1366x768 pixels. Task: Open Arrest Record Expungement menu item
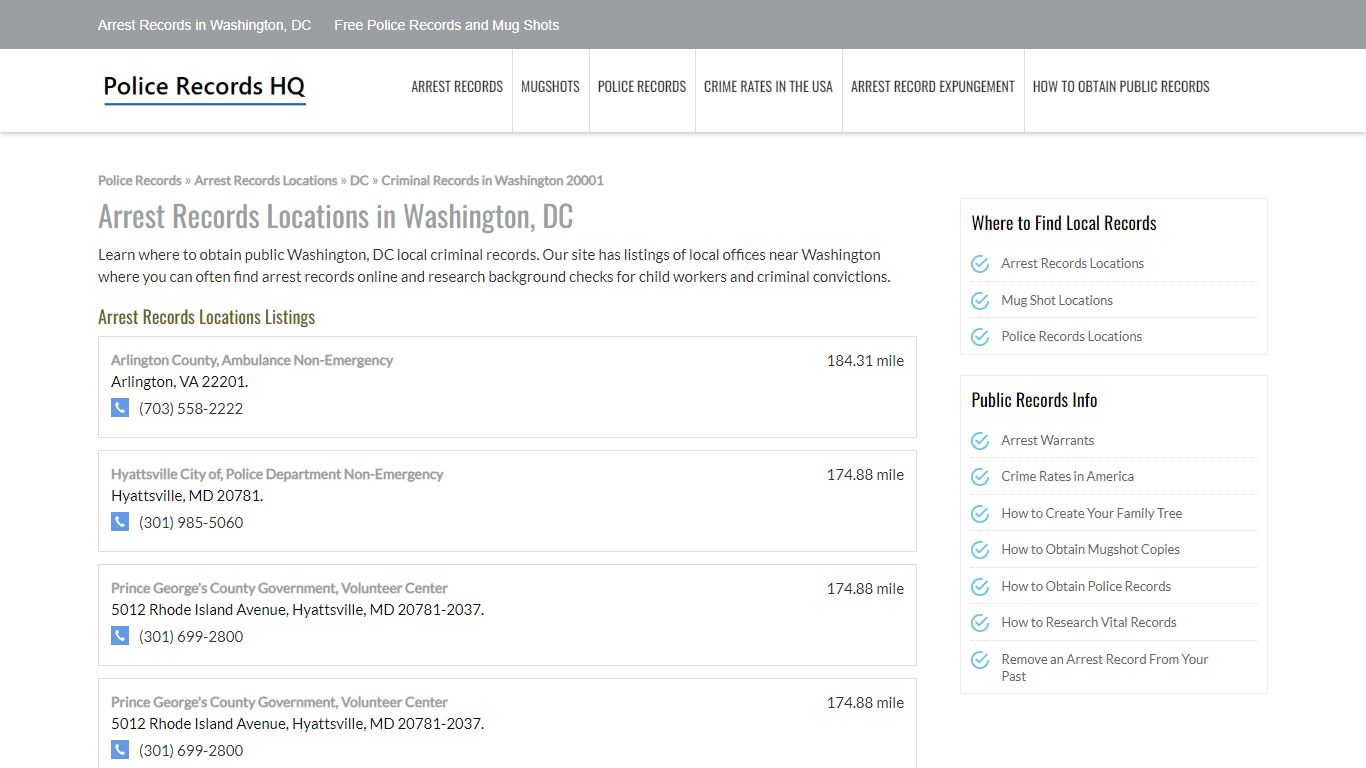[x=933, y=87]
